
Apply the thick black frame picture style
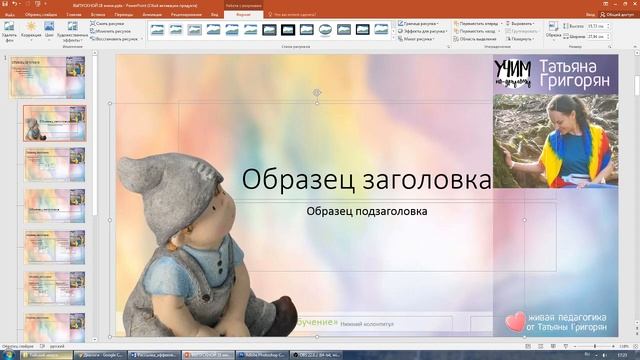[288, 29]
